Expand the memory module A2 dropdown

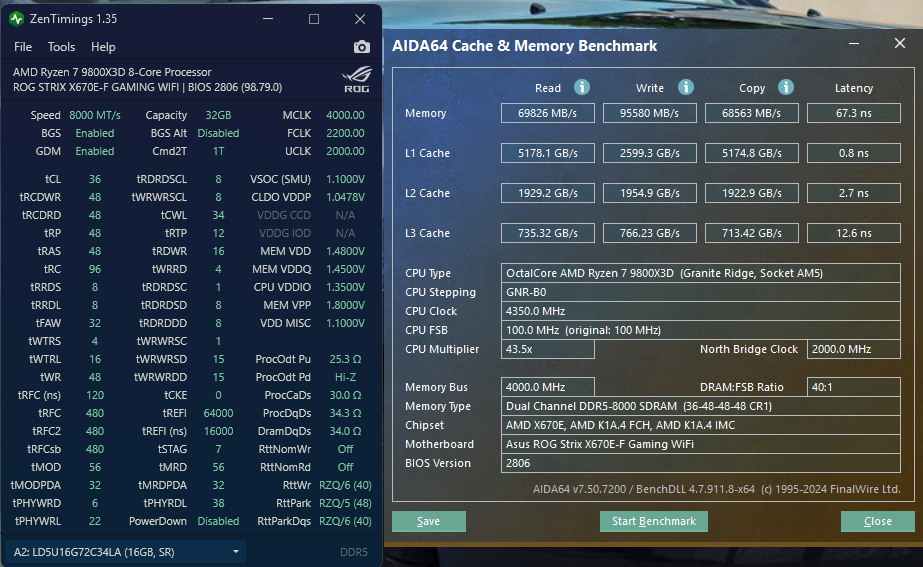pyautogui.click(x=236, y=551)
